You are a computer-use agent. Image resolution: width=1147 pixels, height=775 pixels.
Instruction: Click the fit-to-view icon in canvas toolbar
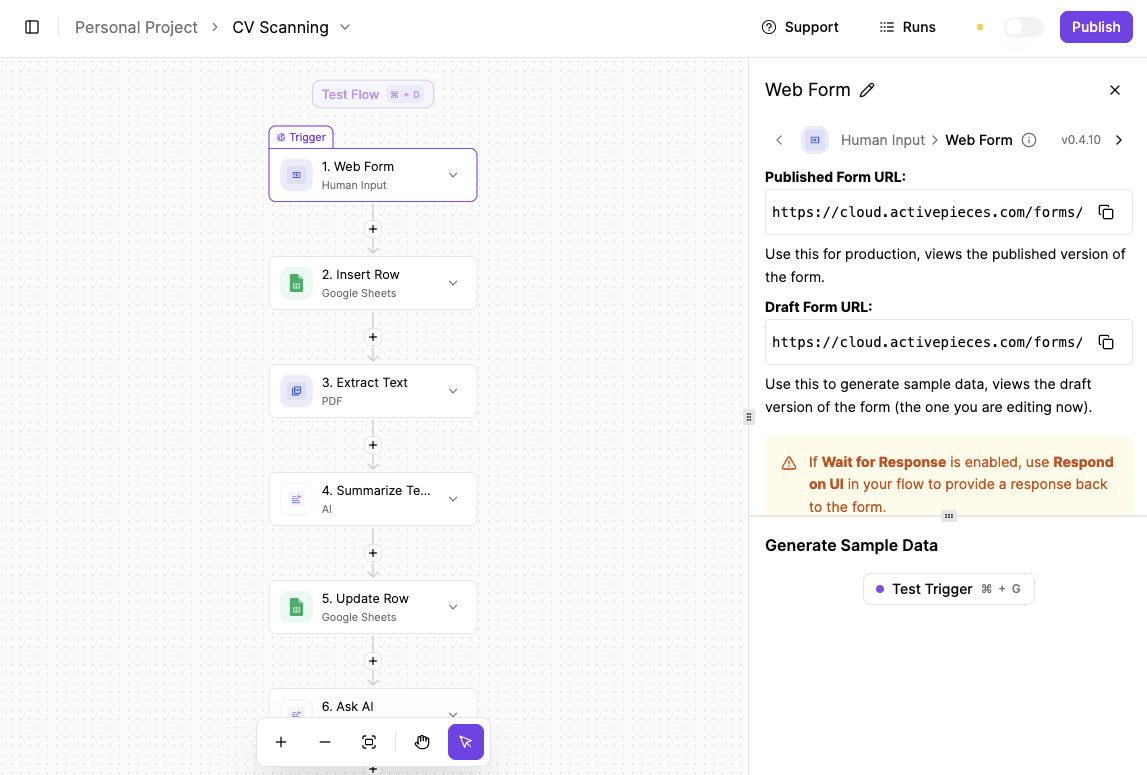(x=369, y=742)
